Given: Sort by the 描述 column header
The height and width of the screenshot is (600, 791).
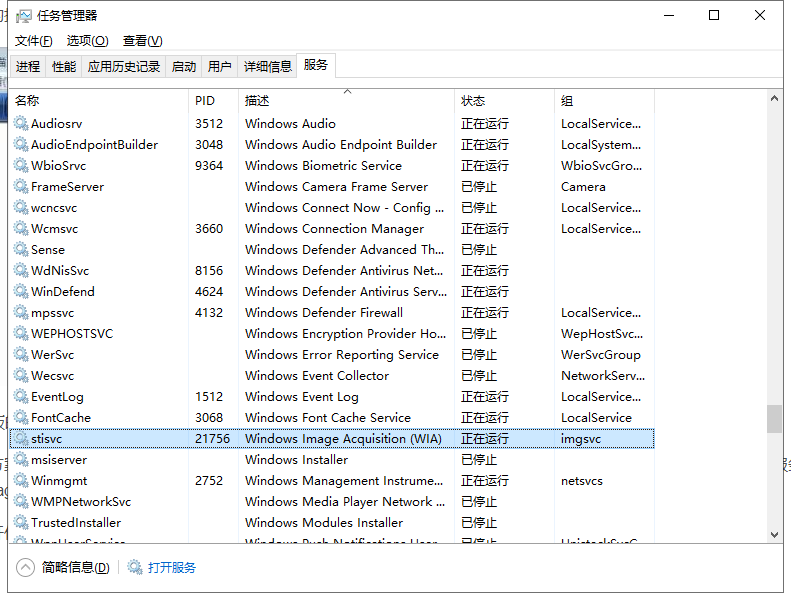Looking at the screenshot, I should (346, 100).
